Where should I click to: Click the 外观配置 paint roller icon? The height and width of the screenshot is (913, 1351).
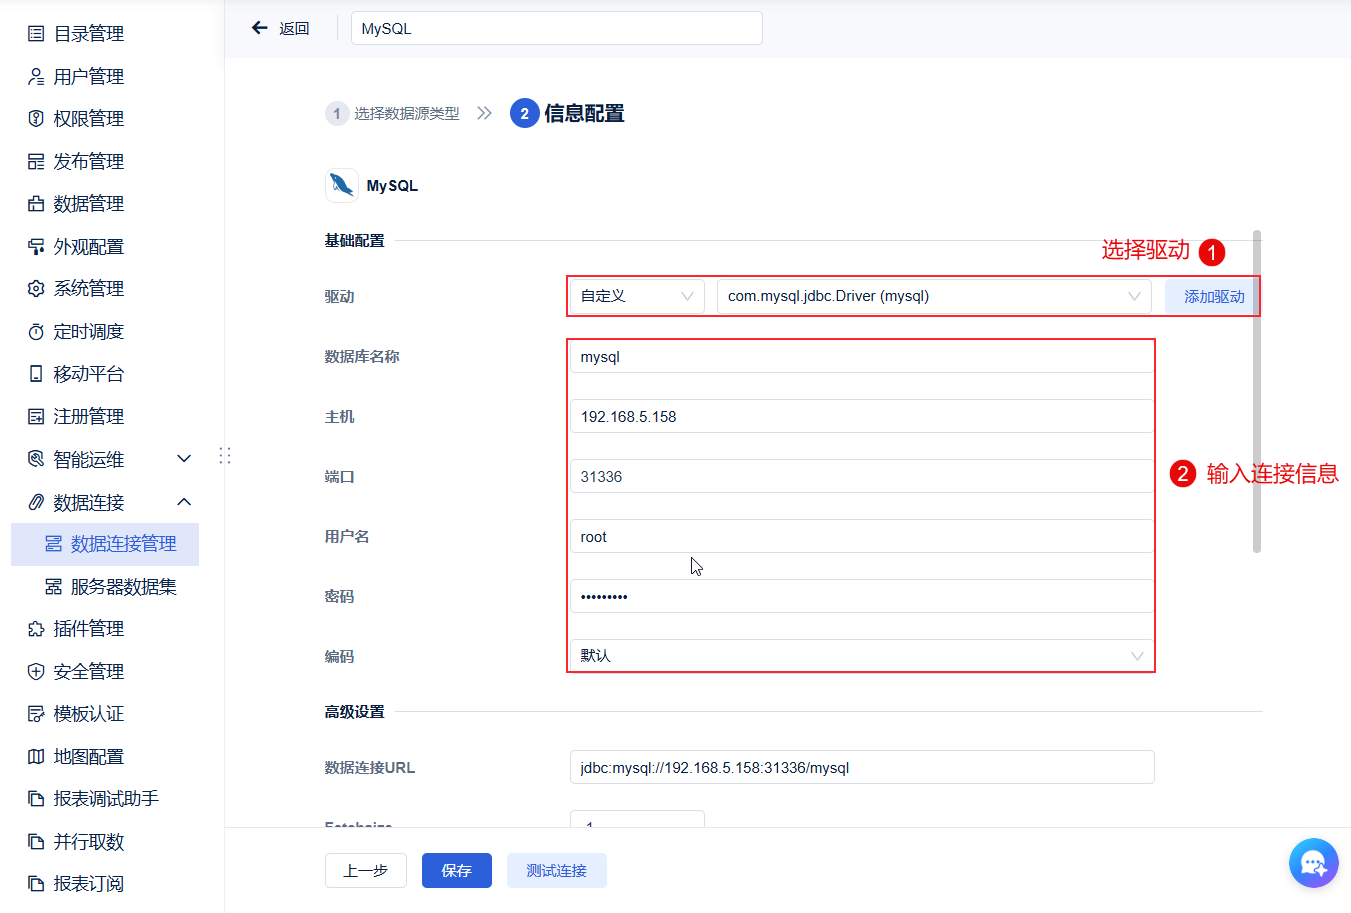(36, 246)
